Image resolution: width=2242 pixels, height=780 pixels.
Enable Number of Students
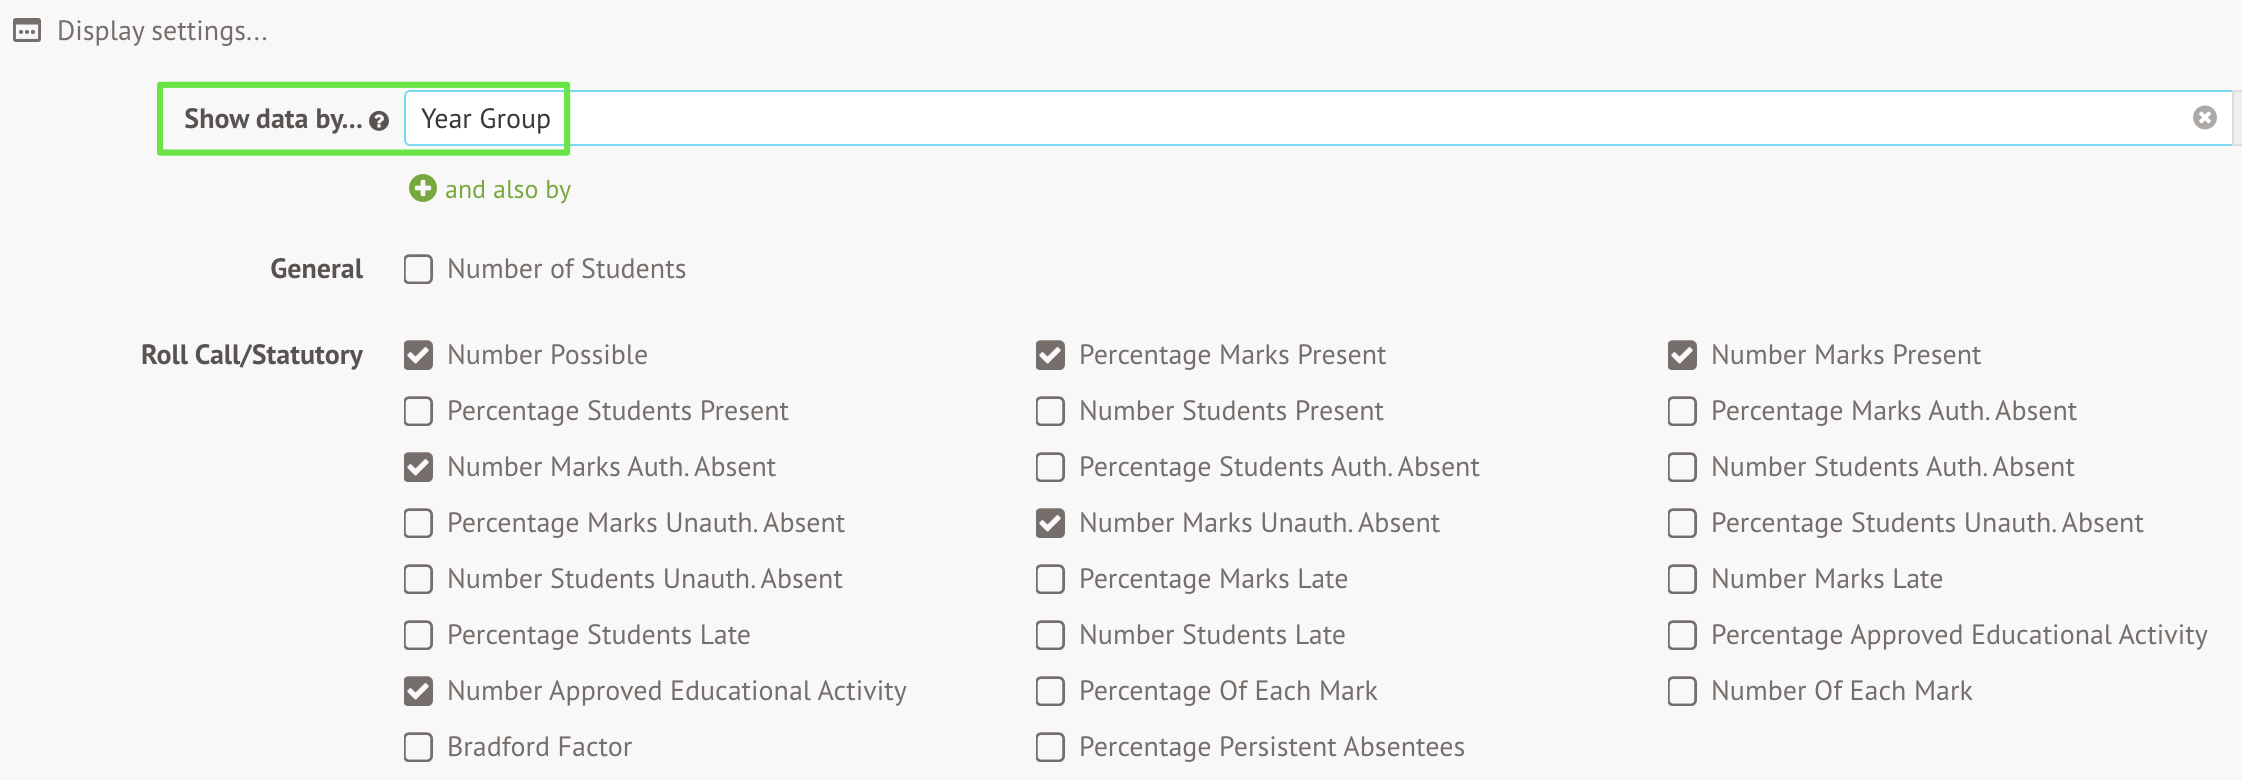click(x=417, y=268)
